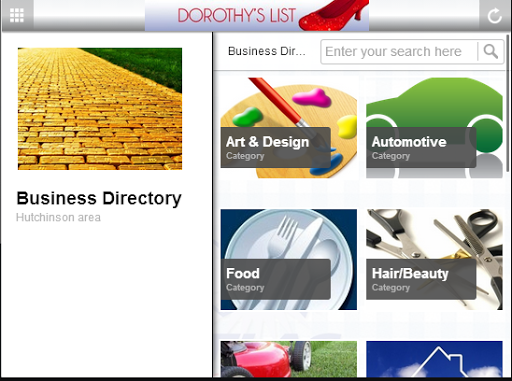Open the Art & Design category
Viewport: 512px width, 381px height.
click(x=289, y=128)
